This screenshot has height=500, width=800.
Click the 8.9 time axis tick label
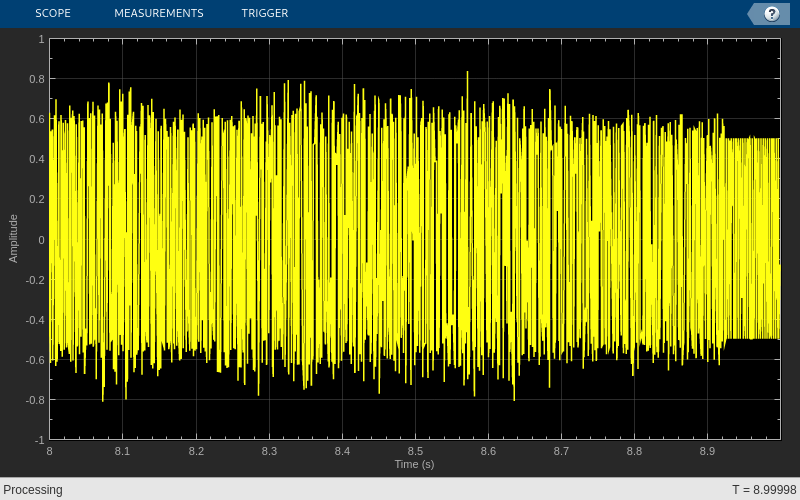[x=707, y=451]
